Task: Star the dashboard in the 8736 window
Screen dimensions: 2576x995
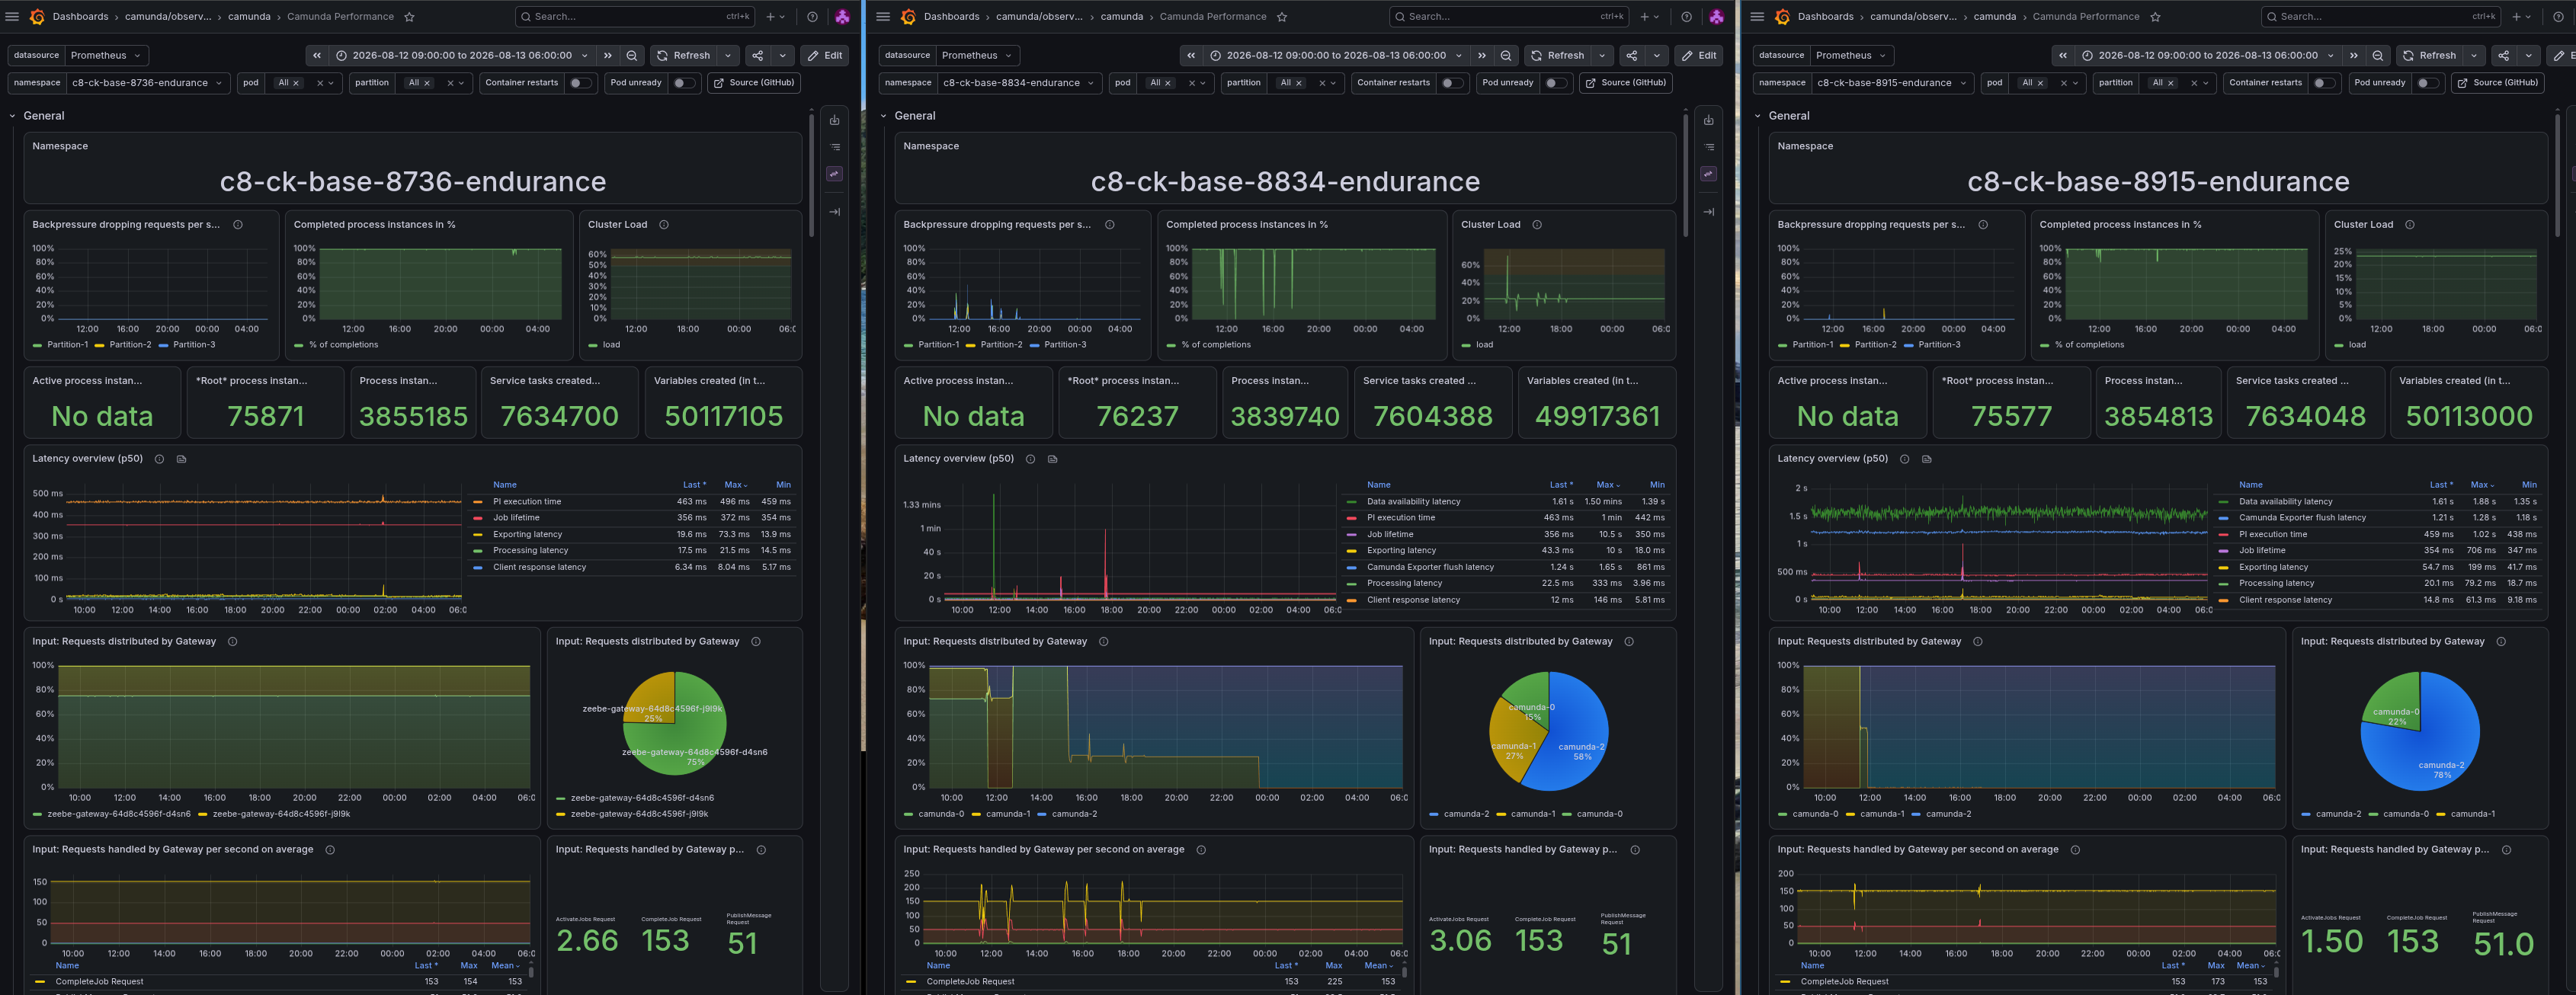Action: (x=409, y=17)
